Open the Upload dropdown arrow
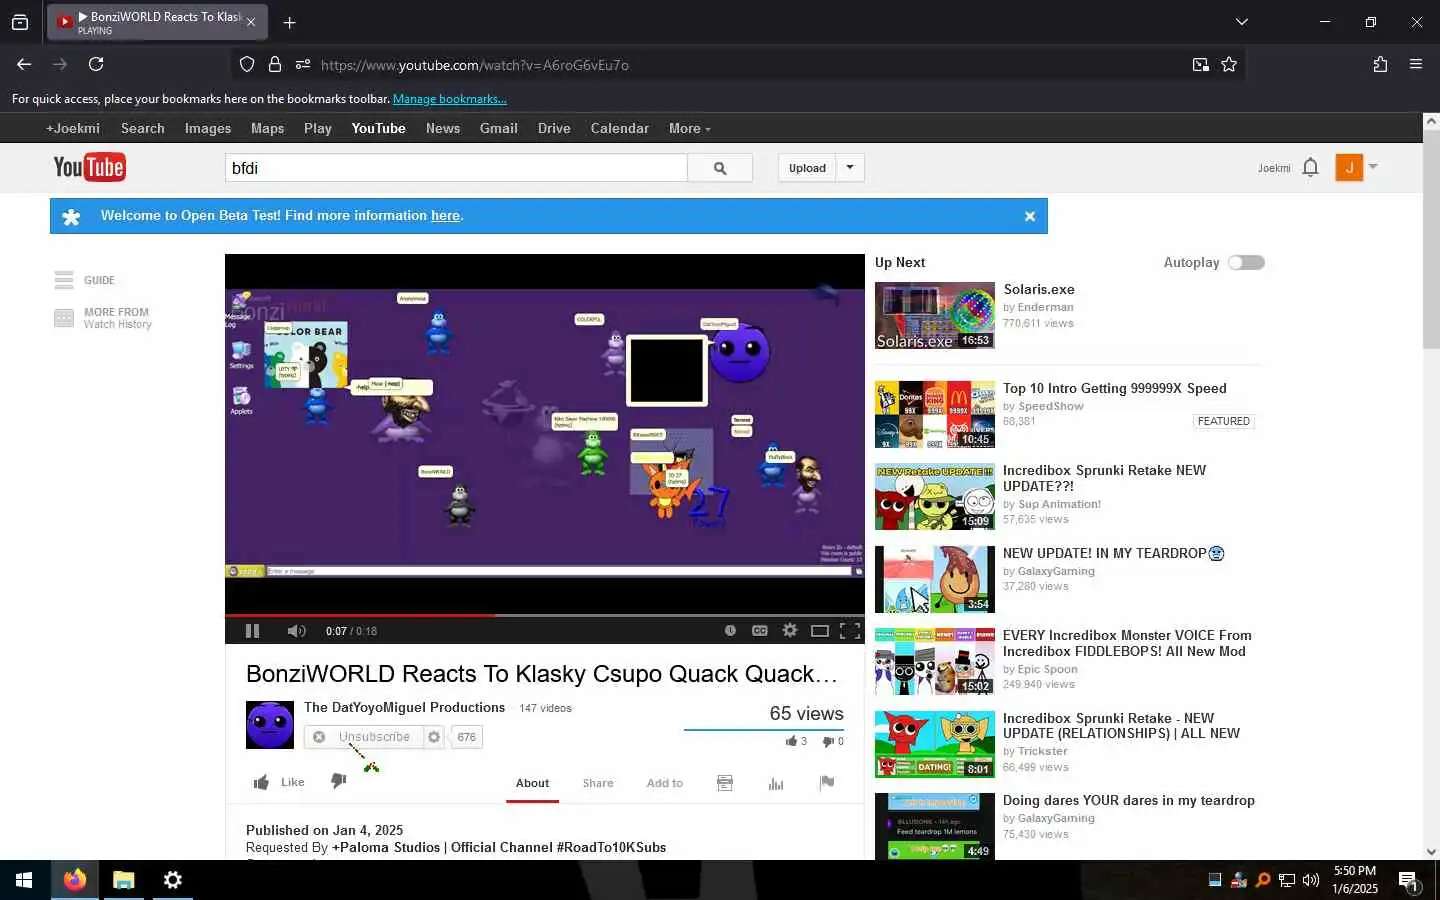The width and height of the screenshot is (1440, 900). pyautogui.click(x=850, y=168)
